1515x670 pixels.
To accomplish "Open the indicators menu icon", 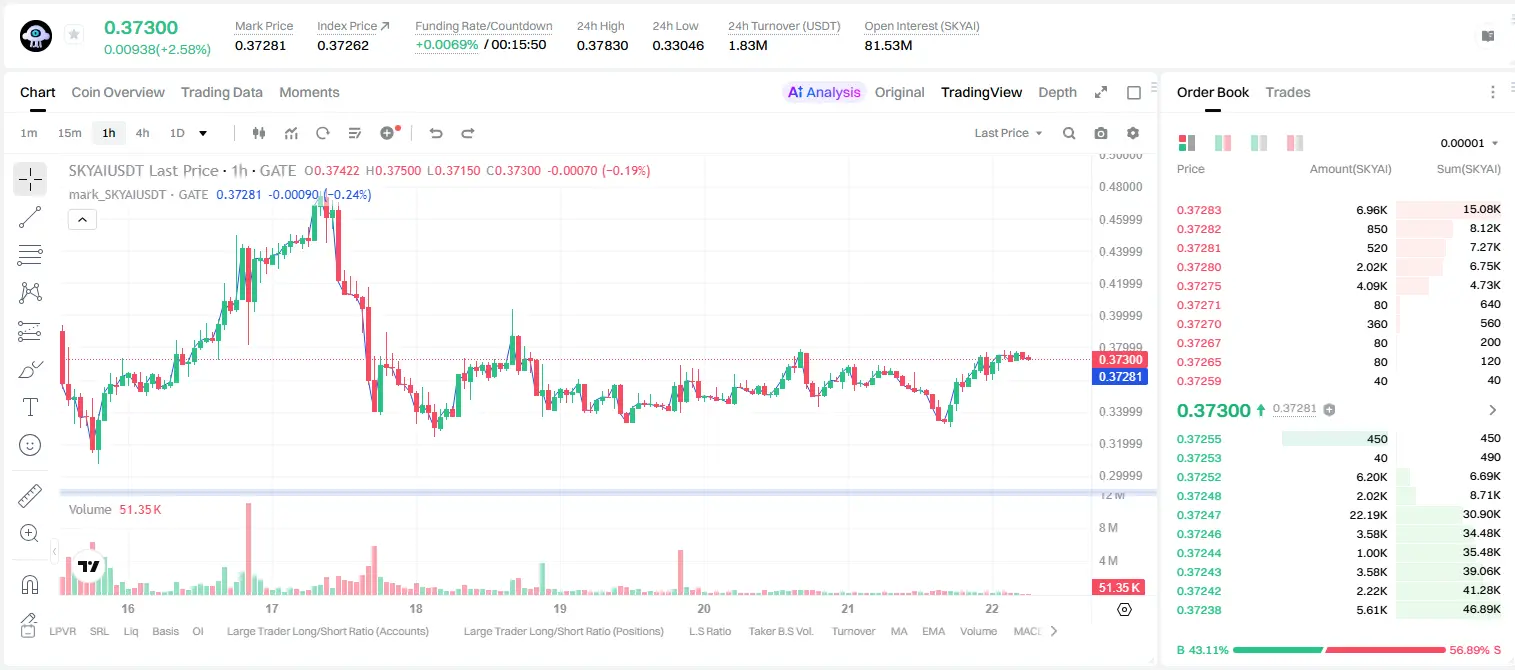I will pyautogui.click(x=291, y=133).
